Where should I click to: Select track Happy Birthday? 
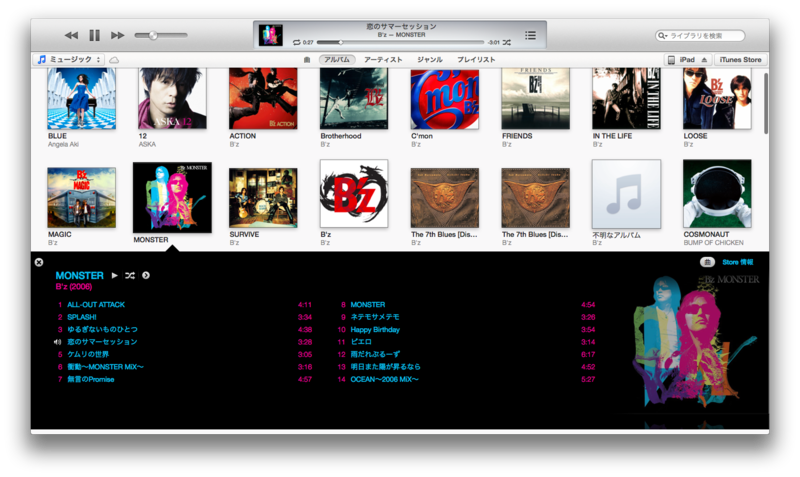pos(375,330)
